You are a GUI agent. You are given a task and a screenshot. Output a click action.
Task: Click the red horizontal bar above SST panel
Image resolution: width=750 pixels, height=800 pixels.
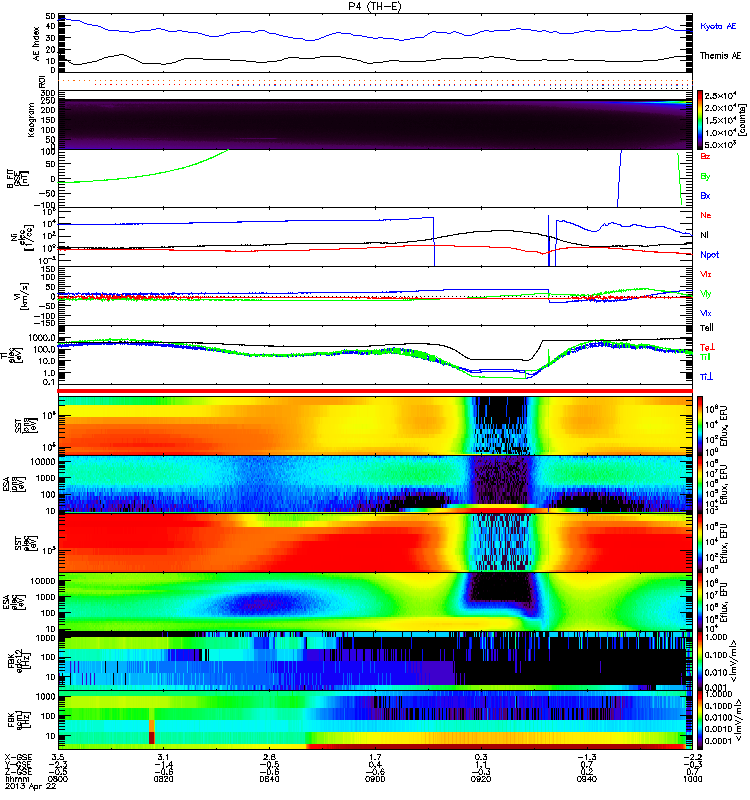[x=376, y=391]
